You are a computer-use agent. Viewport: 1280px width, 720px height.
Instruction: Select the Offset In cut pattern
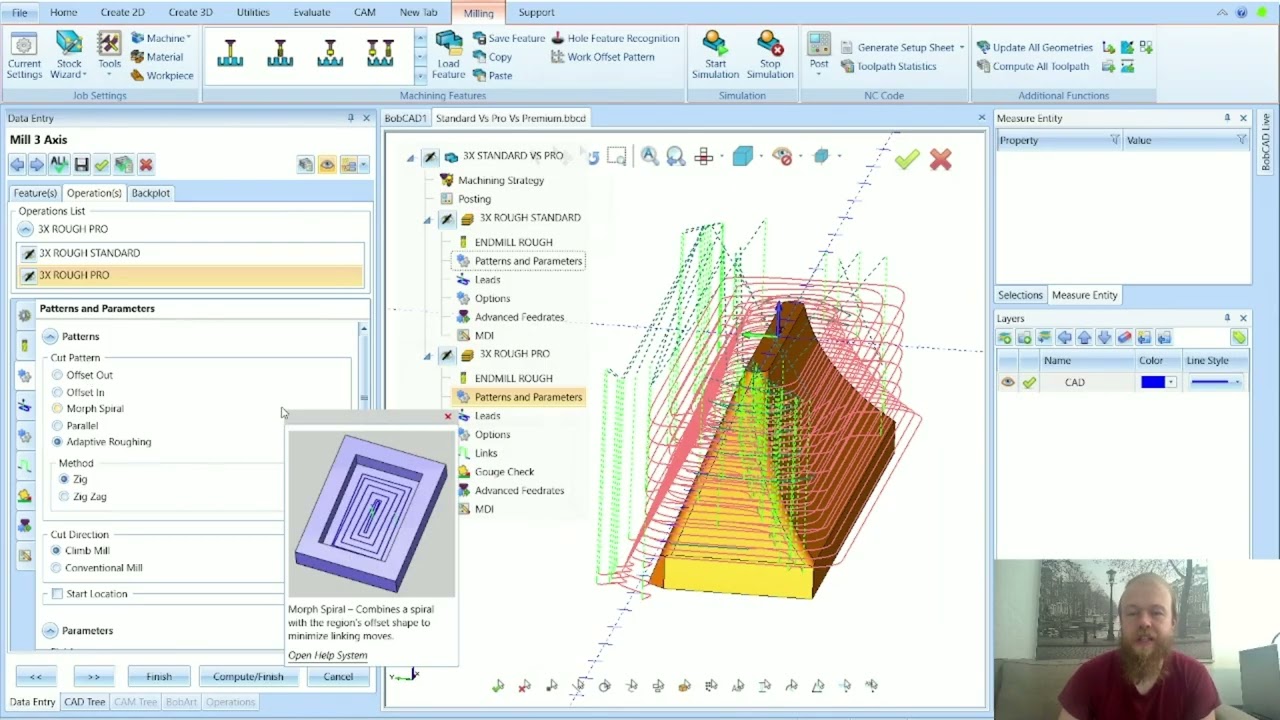click(57, 392)
